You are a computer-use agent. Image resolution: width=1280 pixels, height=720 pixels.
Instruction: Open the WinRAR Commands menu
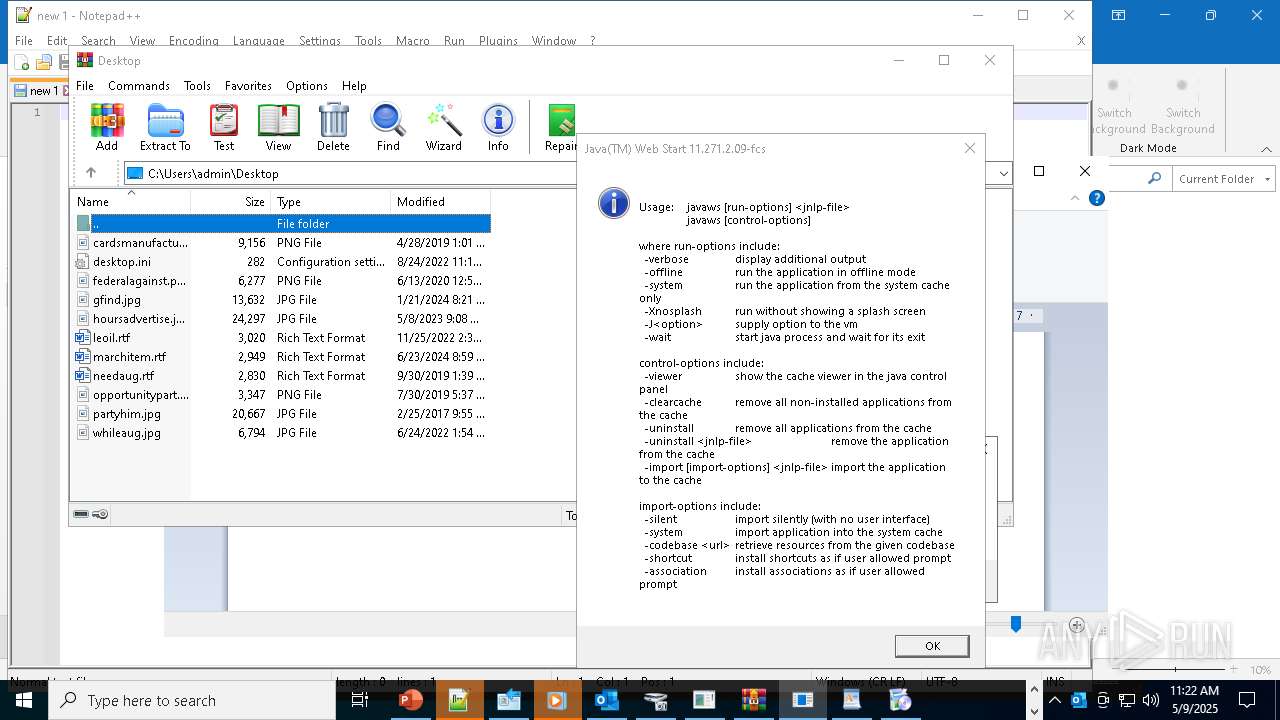point(139,86)
